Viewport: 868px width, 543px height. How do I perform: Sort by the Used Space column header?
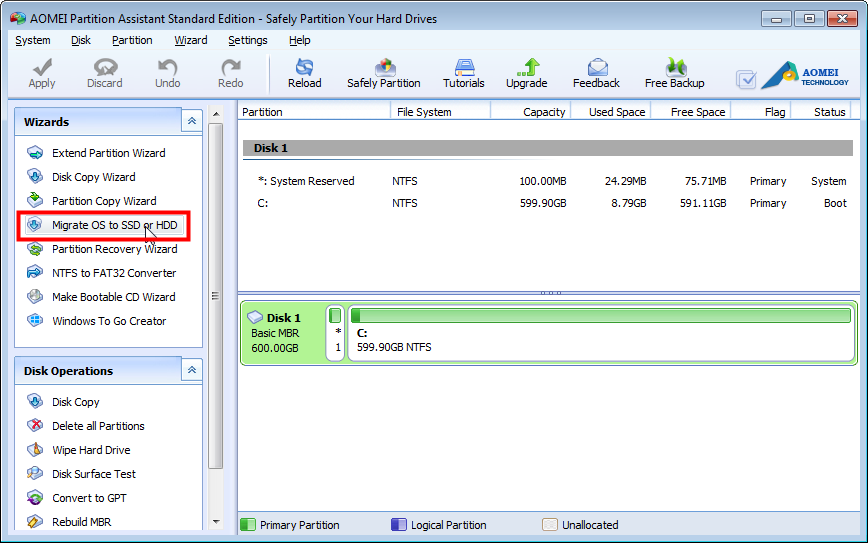pos(611,112)
